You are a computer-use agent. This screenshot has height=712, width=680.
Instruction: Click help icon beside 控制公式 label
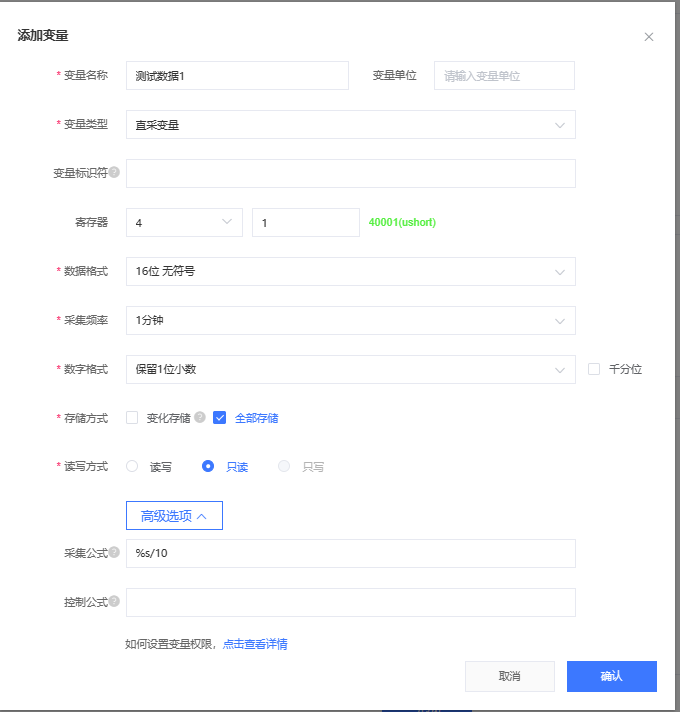[114, 601]
